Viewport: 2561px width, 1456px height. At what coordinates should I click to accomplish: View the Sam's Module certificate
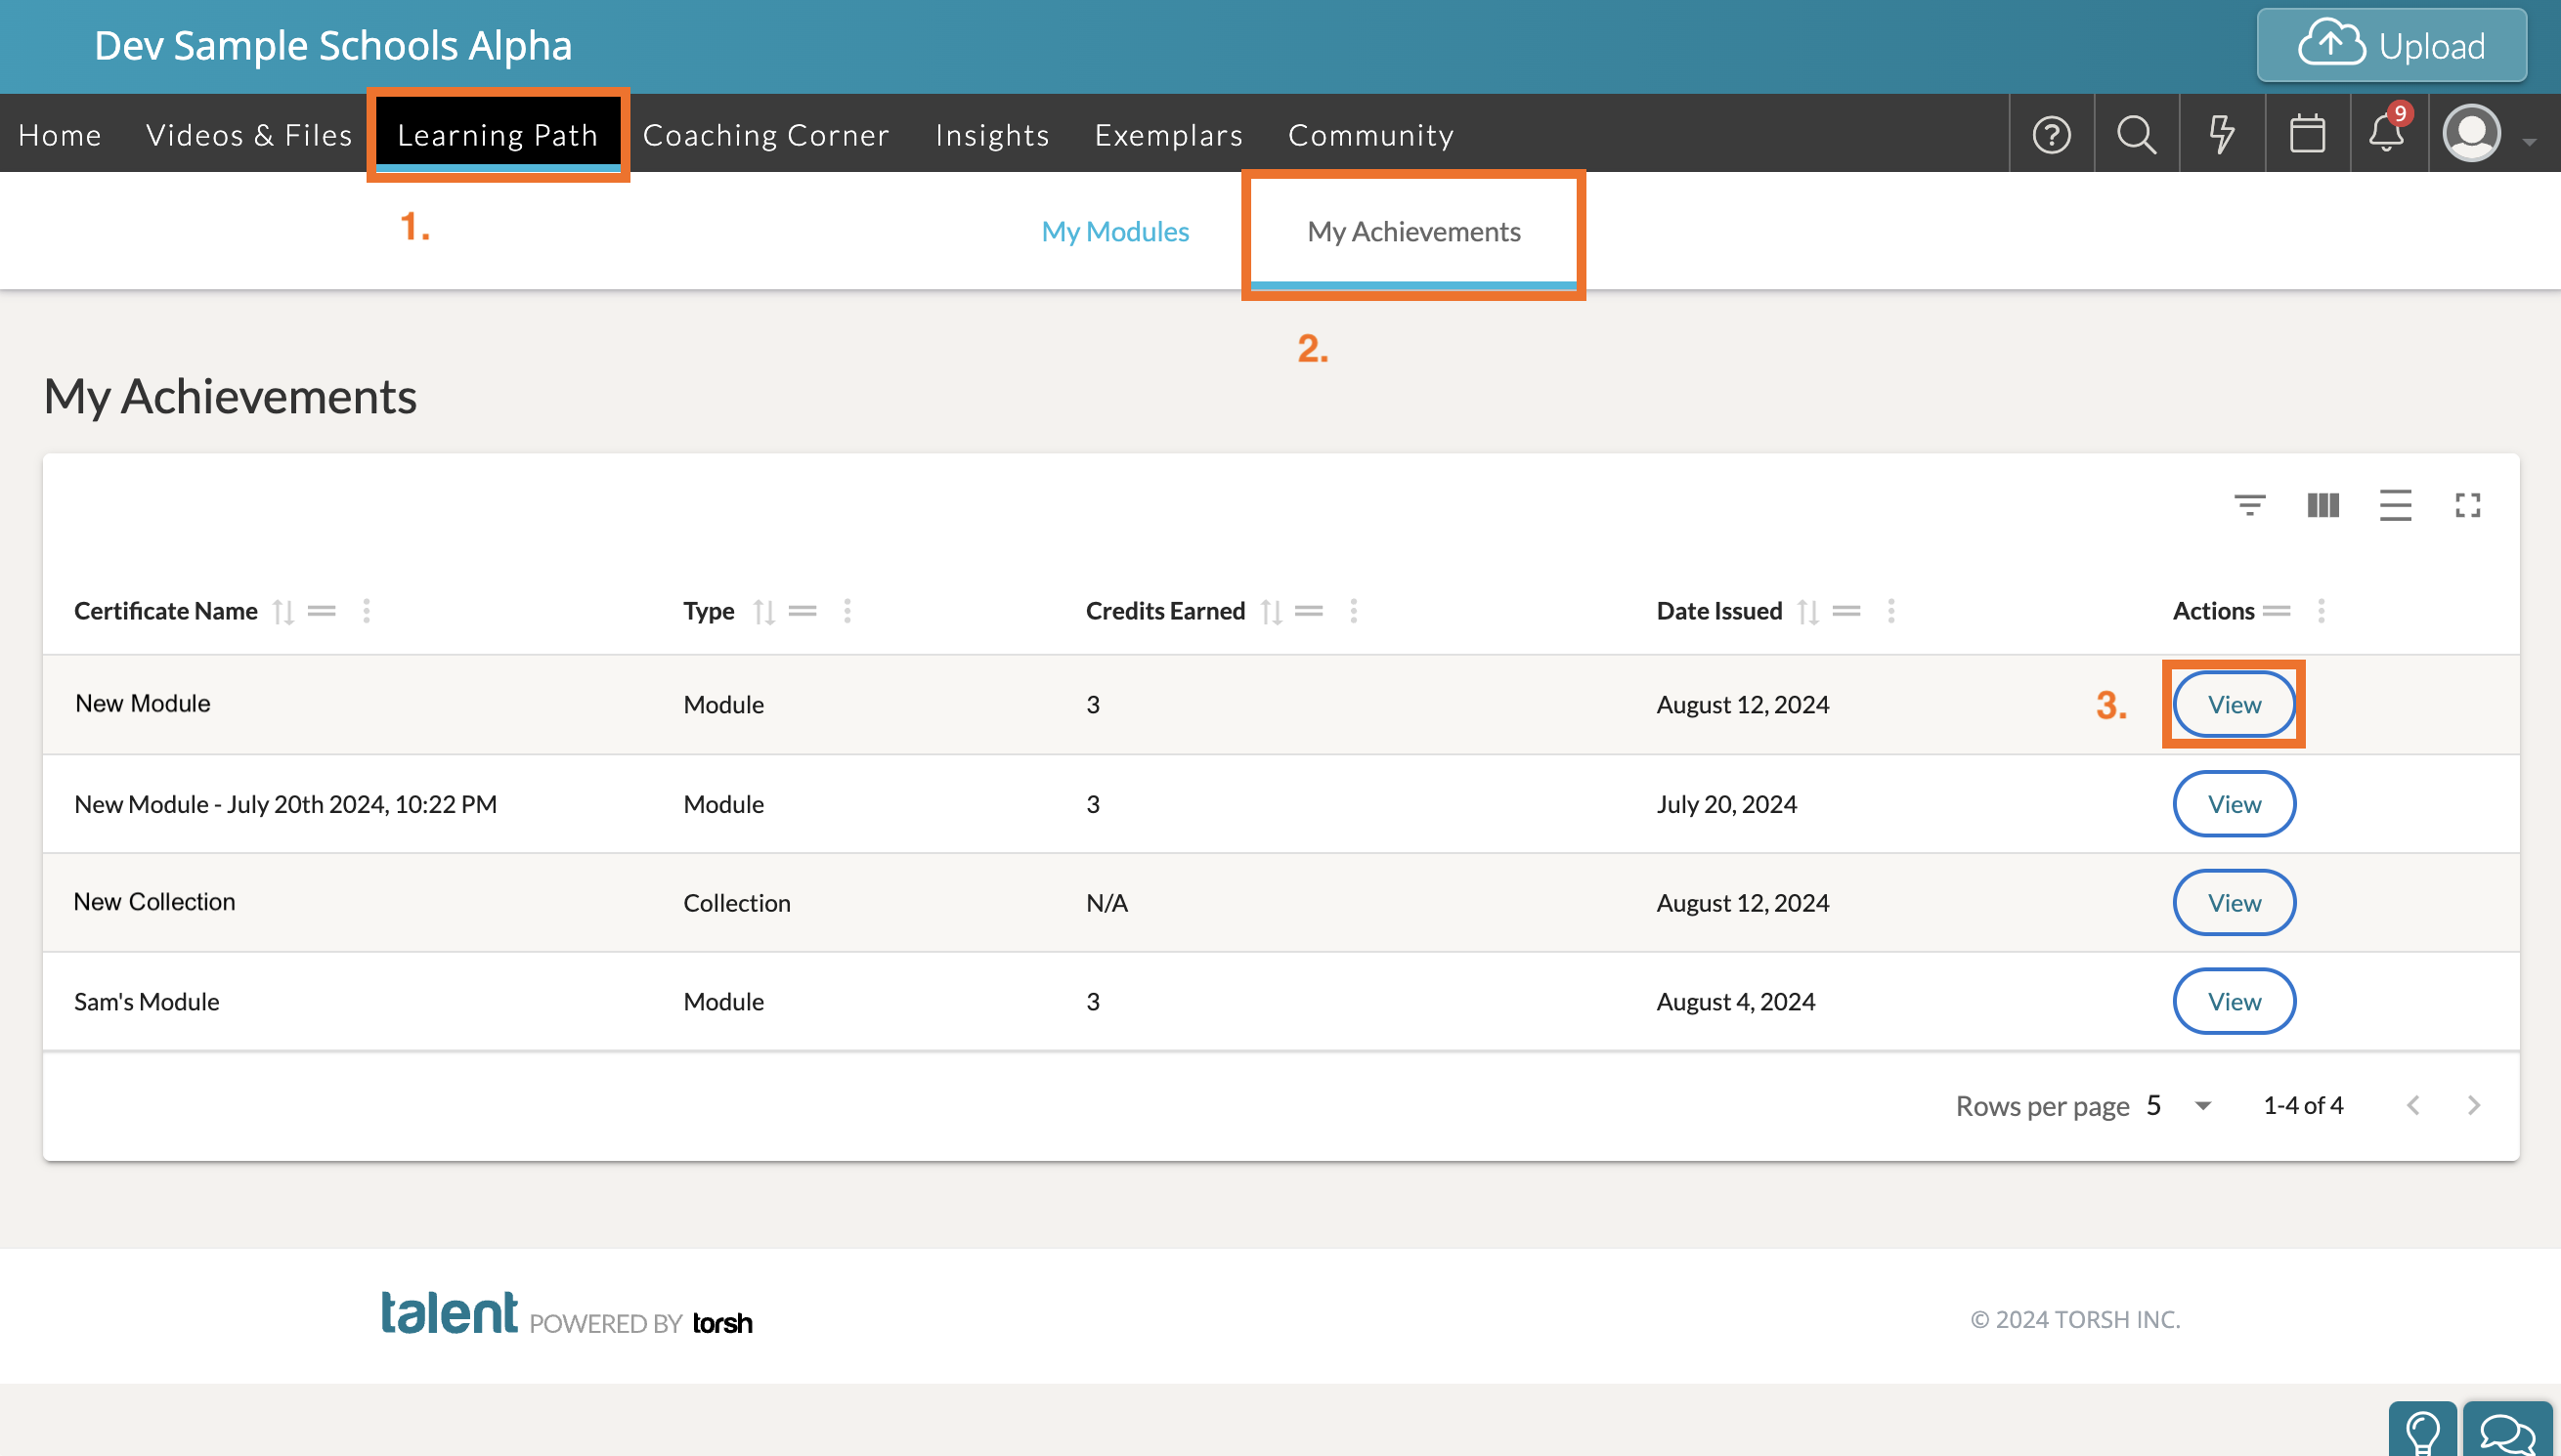2234,1001
